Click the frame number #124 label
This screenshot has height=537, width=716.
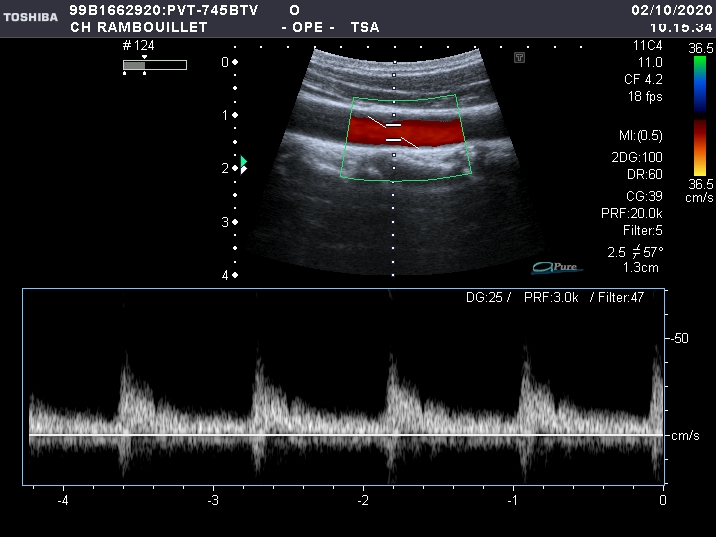(x=141, y=46)
